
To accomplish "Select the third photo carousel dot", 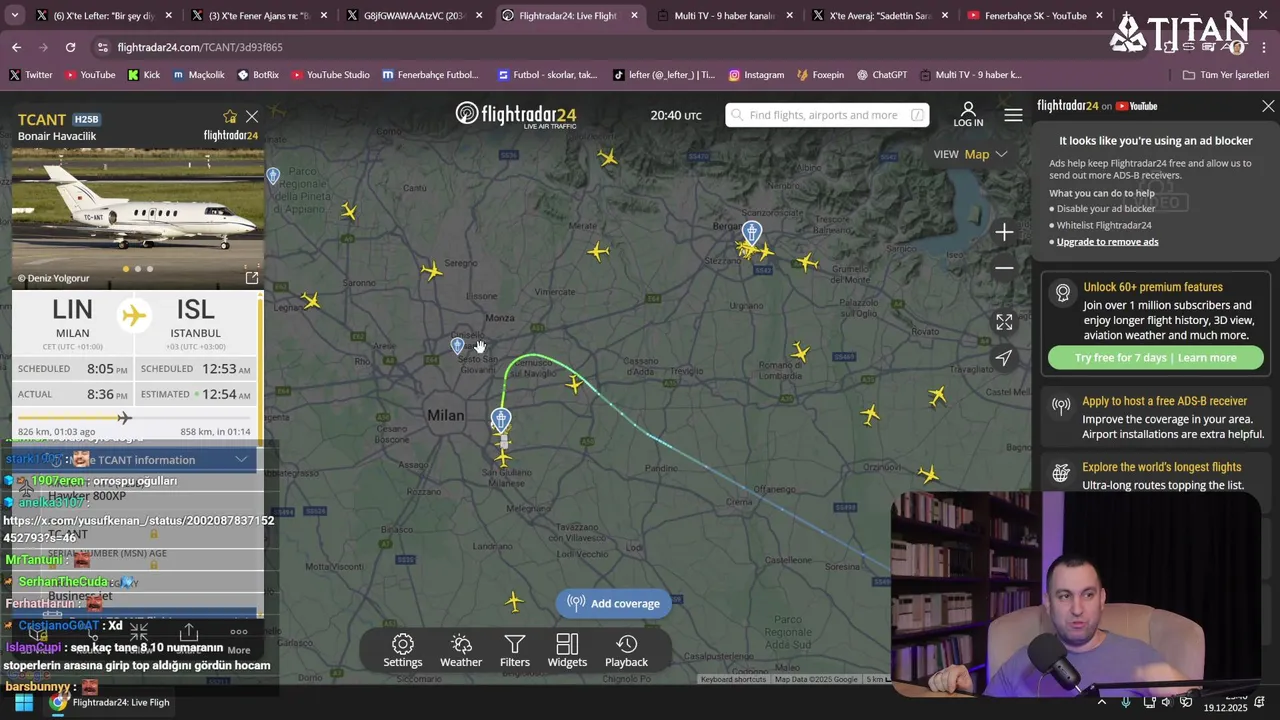I will [150, 269].
